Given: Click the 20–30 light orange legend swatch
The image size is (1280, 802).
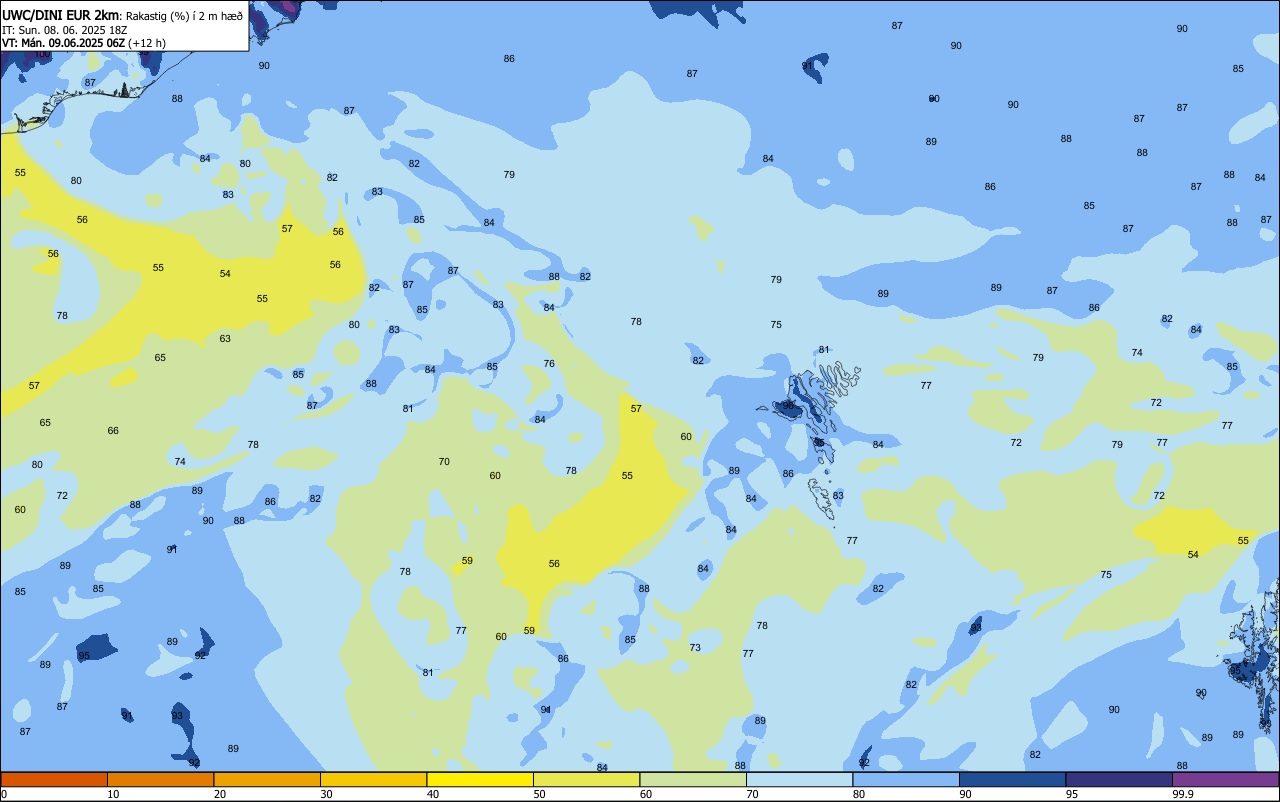Looking at the screenshot, I should [x=267, y=779].
